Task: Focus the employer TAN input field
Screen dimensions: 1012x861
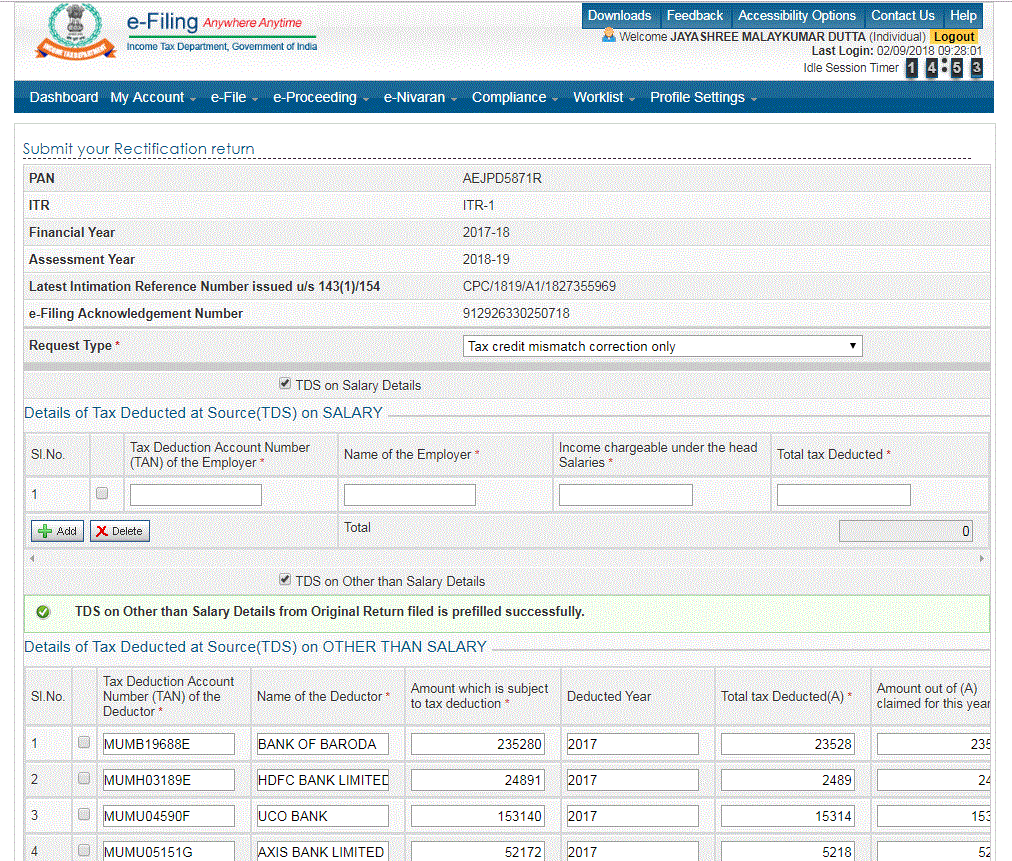Action: [196, 495]
